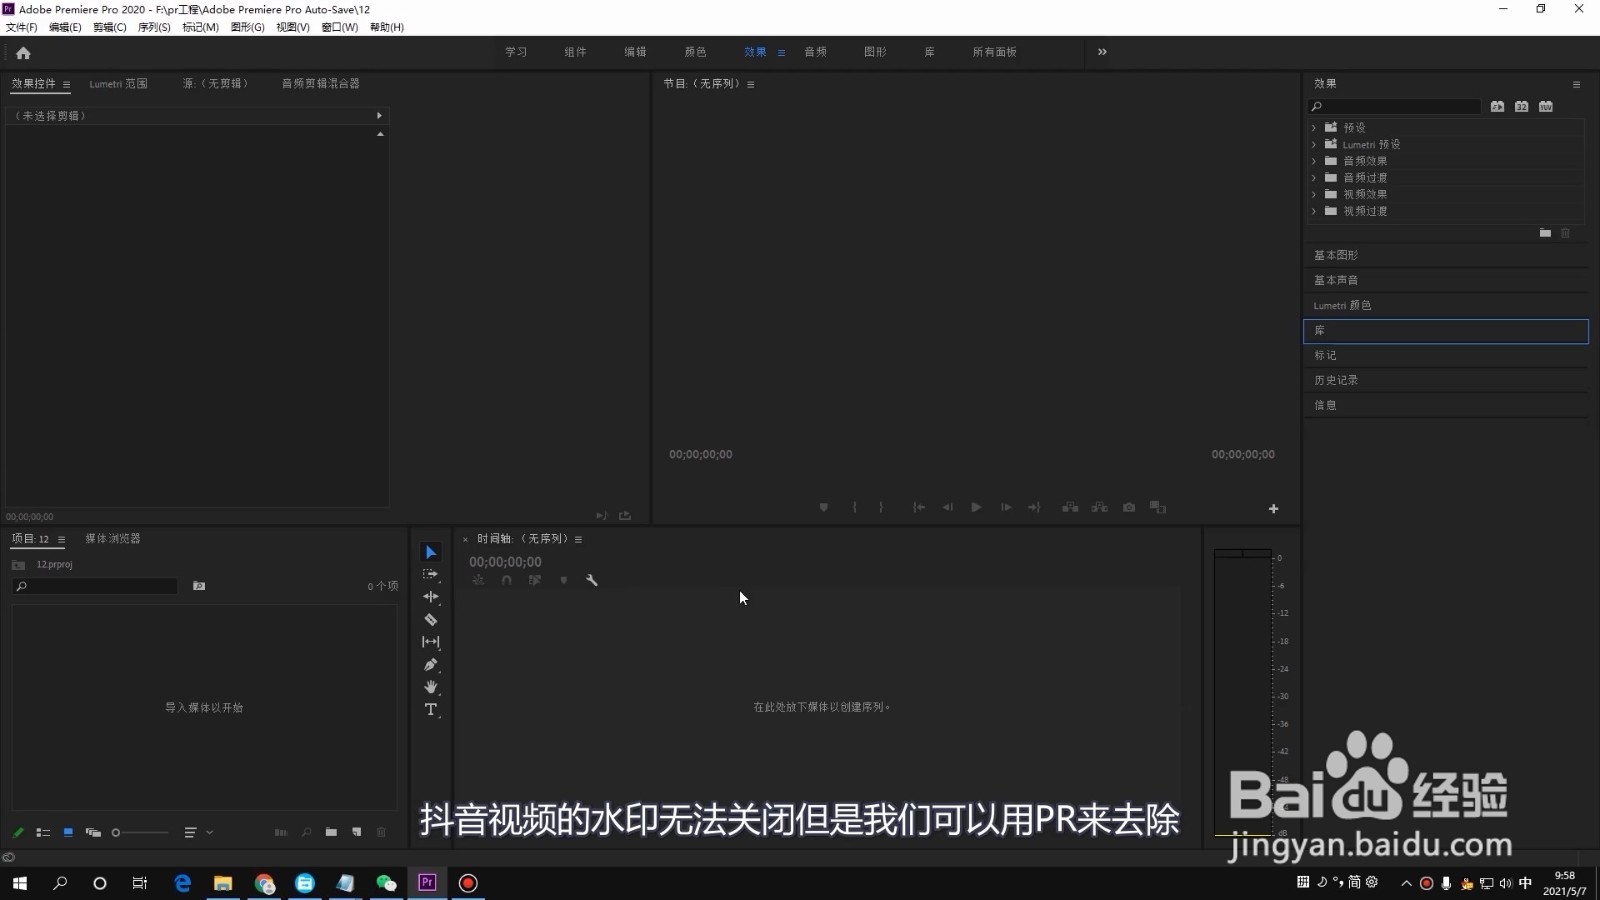Expand the 视频效果 folder
1600x900 pixels.
1314,195
